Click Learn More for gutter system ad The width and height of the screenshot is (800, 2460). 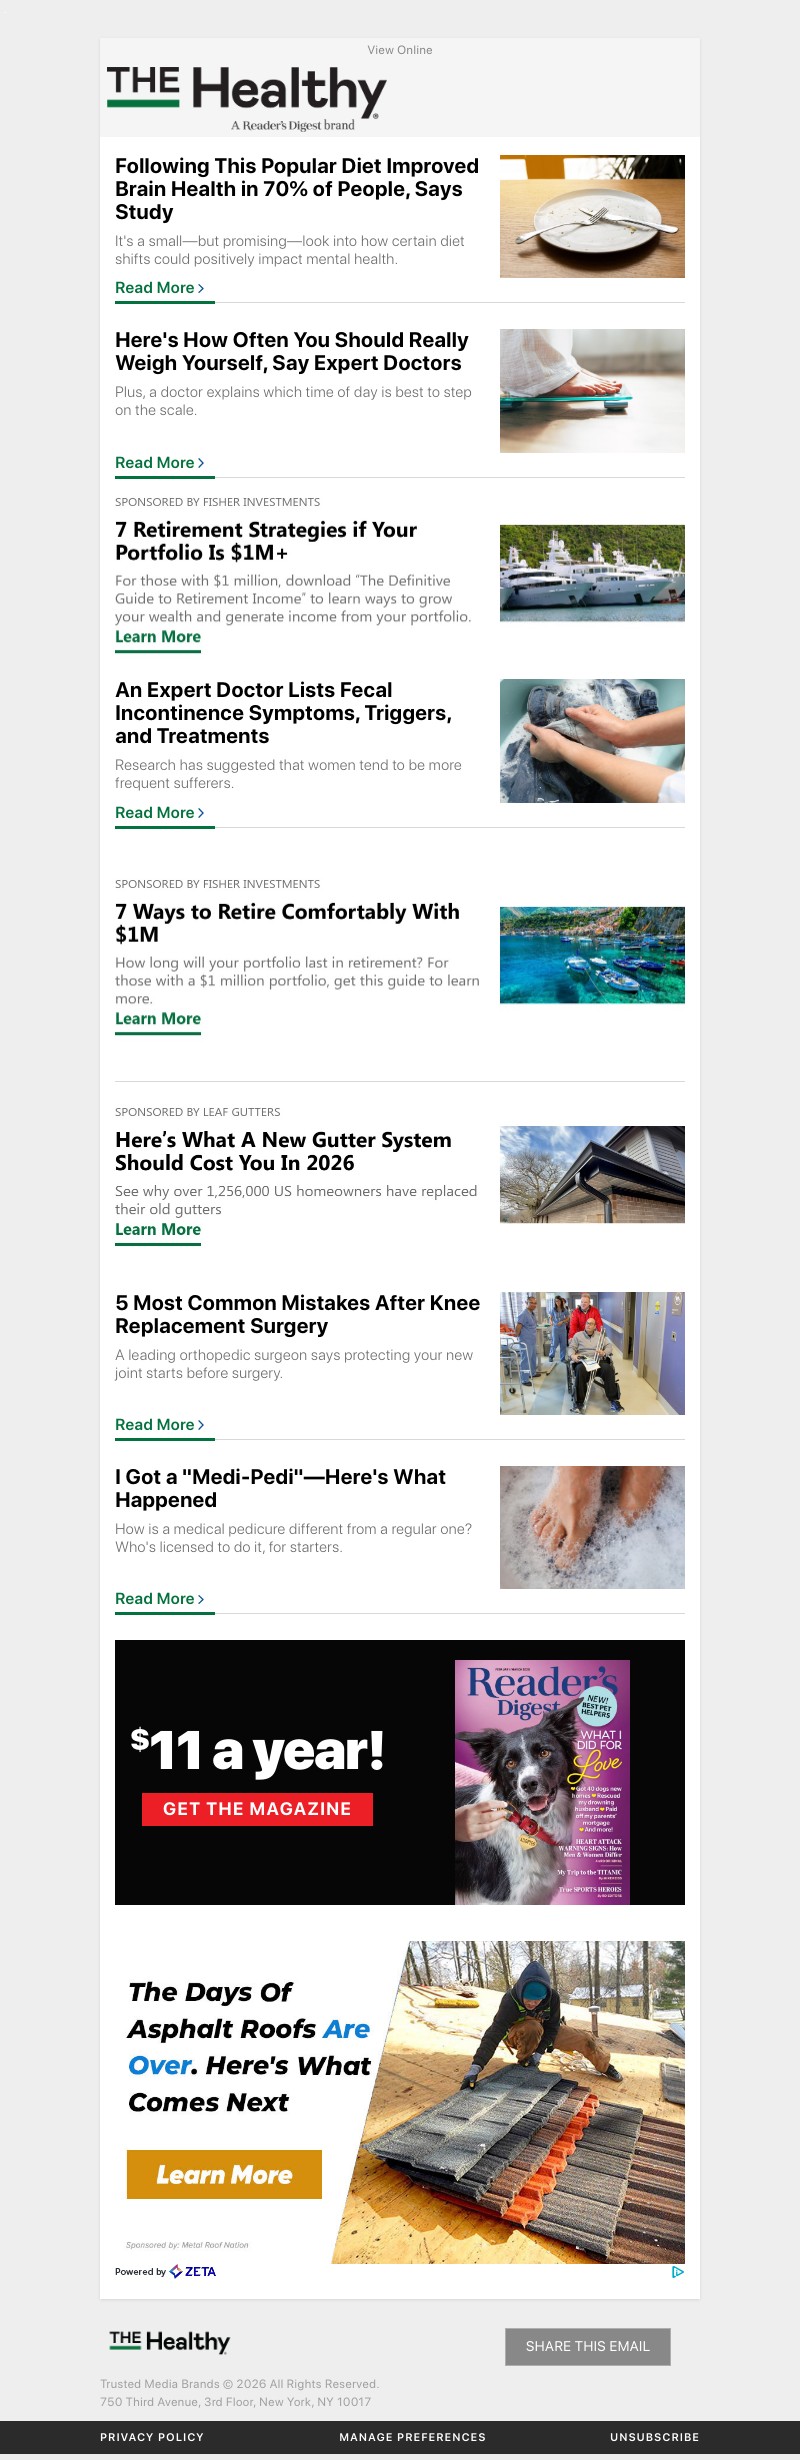coord(158,1230)
